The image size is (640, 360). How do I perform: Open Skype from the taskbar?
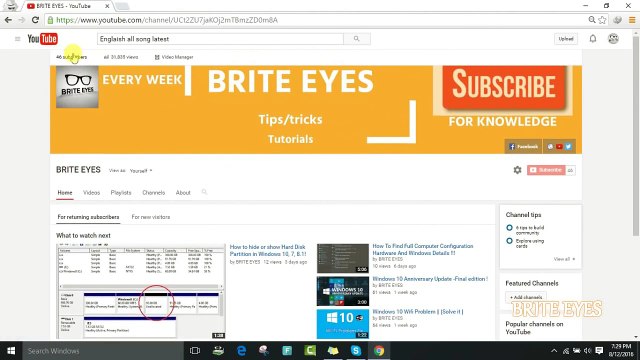[356, 351]
